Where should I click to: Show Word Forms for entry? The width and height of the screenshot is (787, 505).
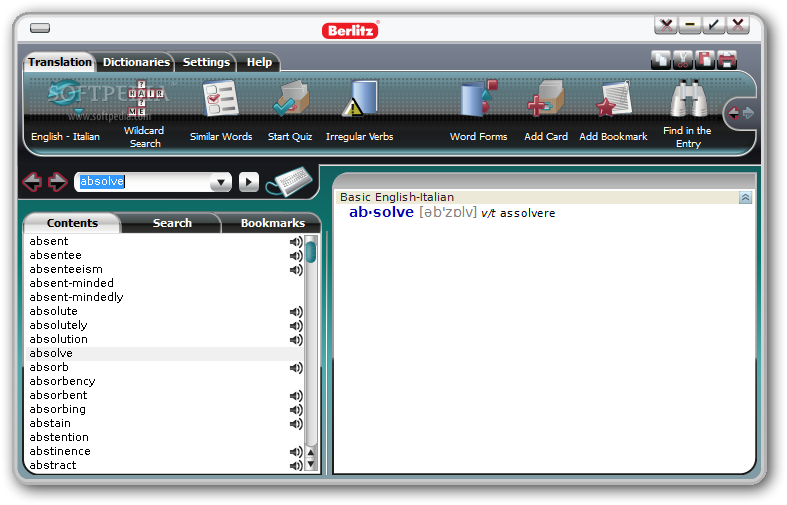tap(478, 110)
